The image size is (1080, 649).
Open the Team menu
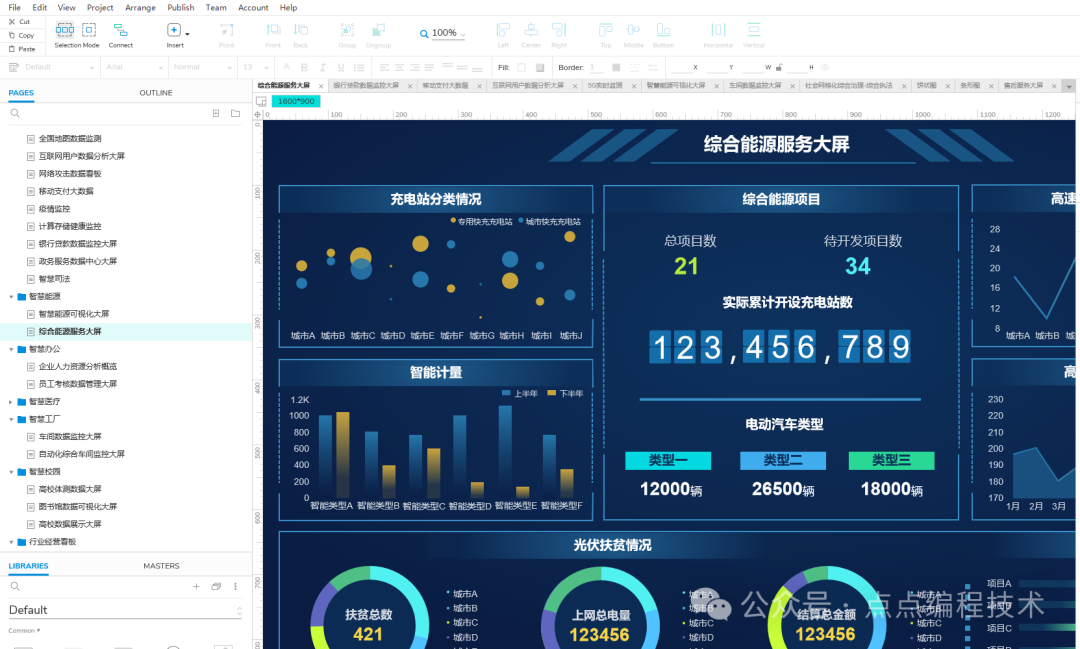[x=216, y=8]
